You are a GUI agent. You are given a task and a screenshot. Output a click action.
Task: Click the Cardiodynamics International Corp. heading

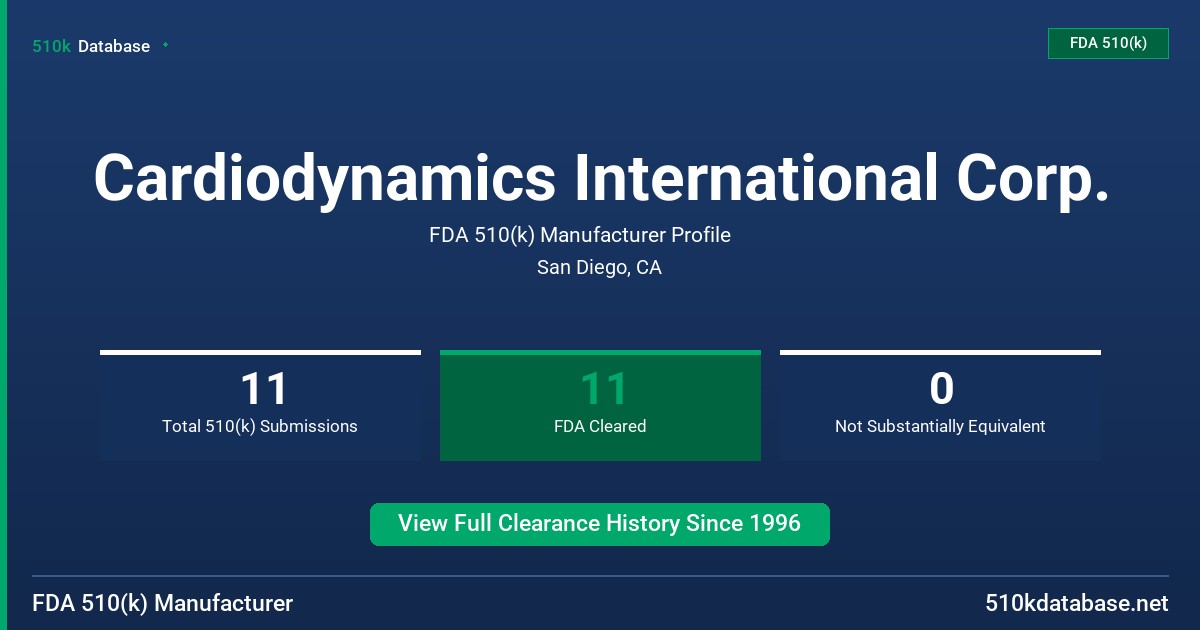click(600, 178)
